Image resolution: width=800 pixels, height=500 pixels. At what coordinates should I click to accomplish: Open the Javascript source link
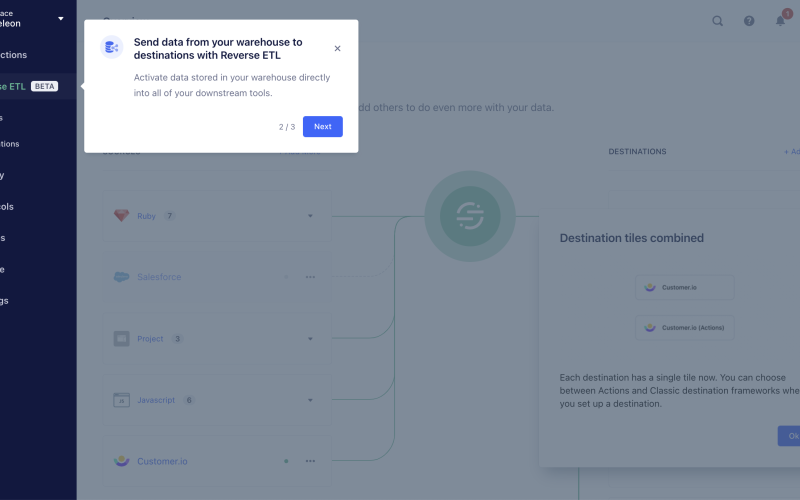pyautogui.click(x=155, y=400)
